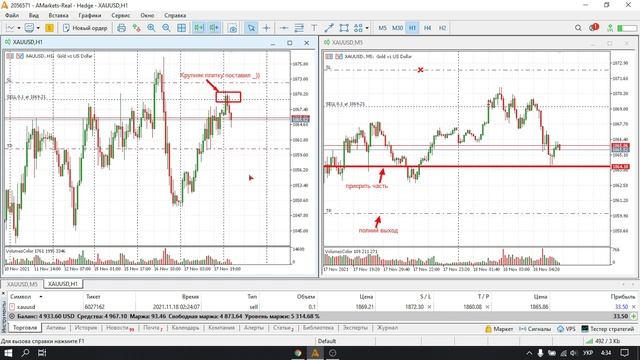Toggle chart shift
This screenshot has width=640, height=360.
click(x=214, y=28)
